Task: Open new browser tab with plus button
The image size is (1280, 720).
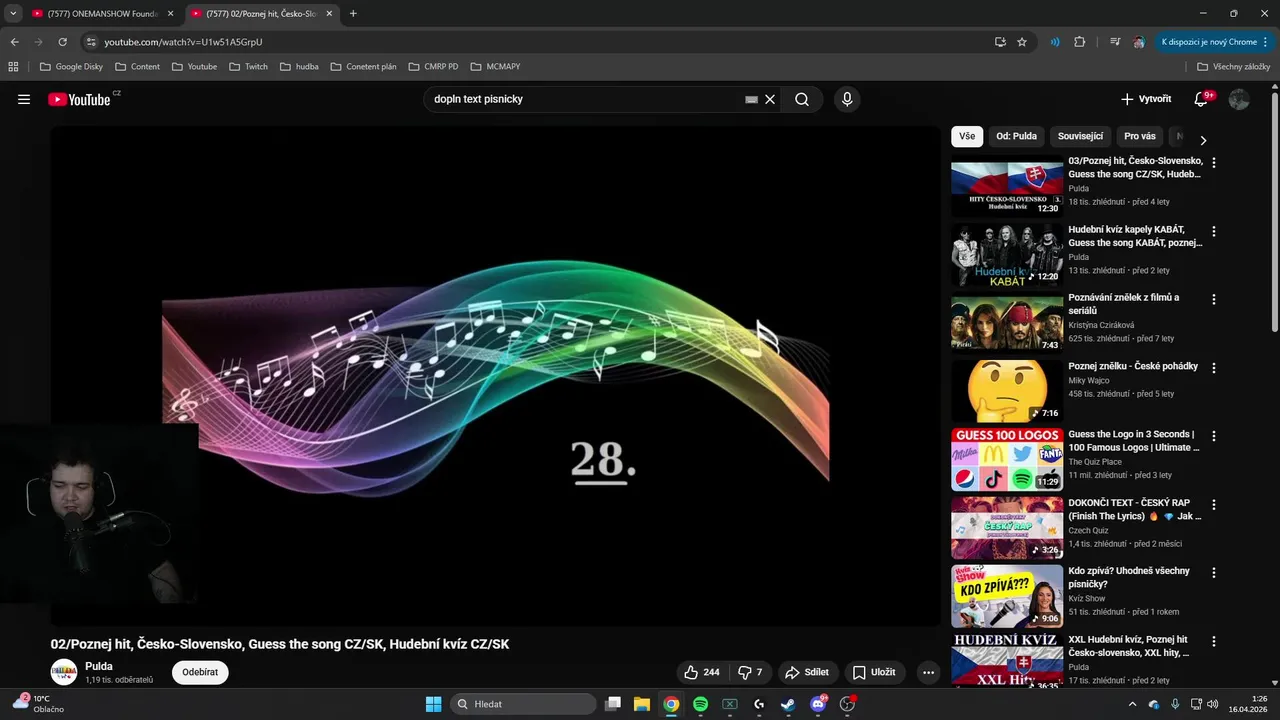Action: (x=353, y=14)
